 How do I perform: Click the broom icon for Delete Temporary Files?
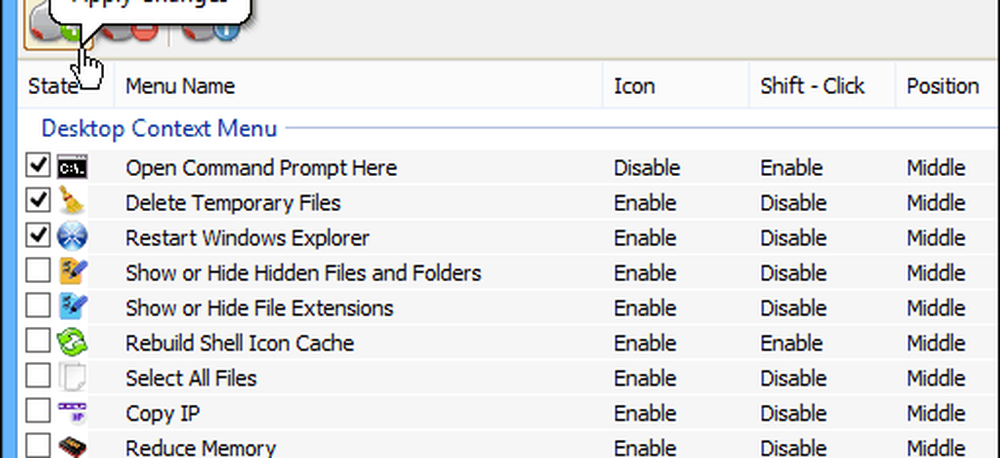(72, 203)
